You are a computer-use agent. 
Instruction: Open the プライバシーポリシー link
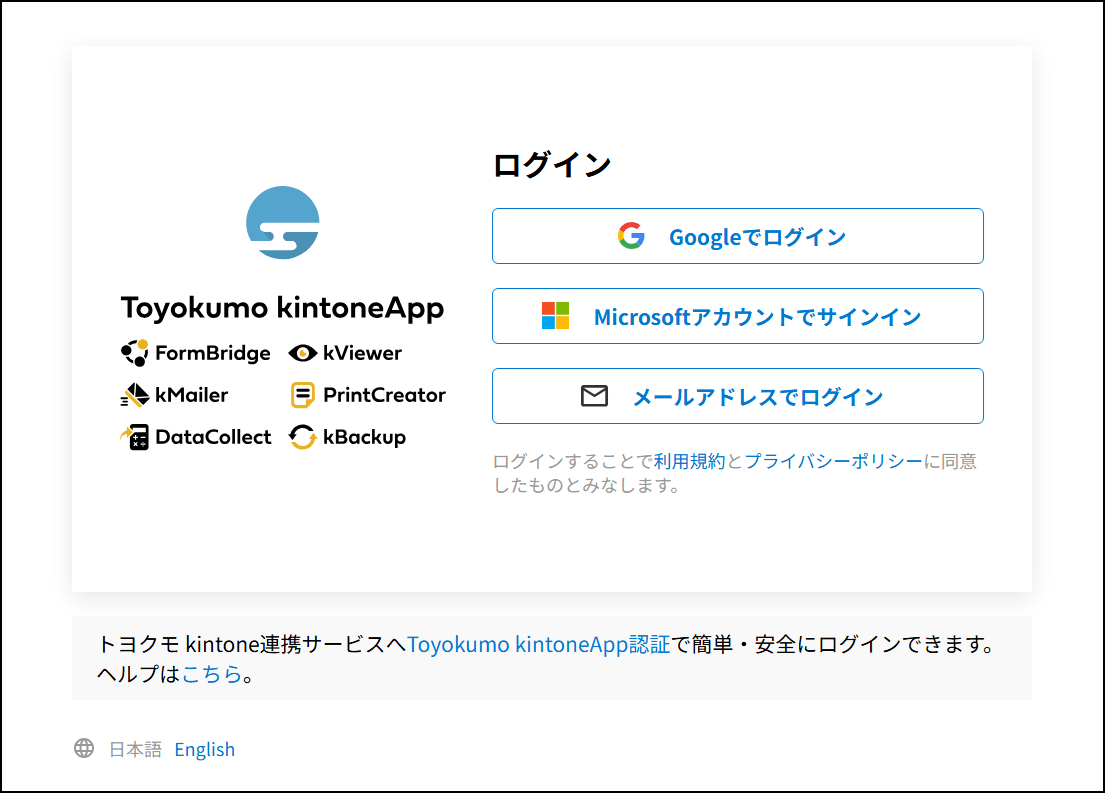[x=834, y=461]
